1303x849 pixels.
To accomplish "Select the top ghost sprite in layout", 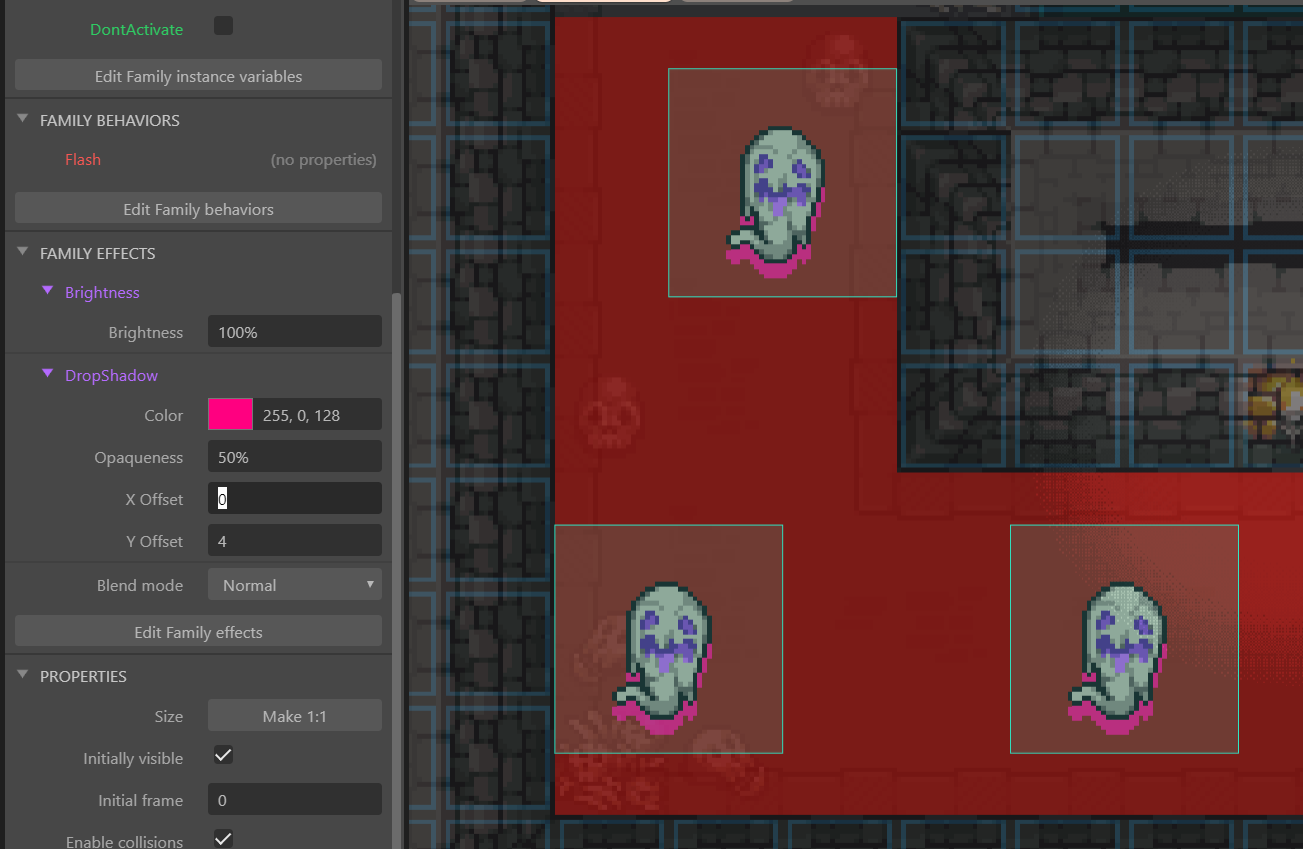I will 781,200.
